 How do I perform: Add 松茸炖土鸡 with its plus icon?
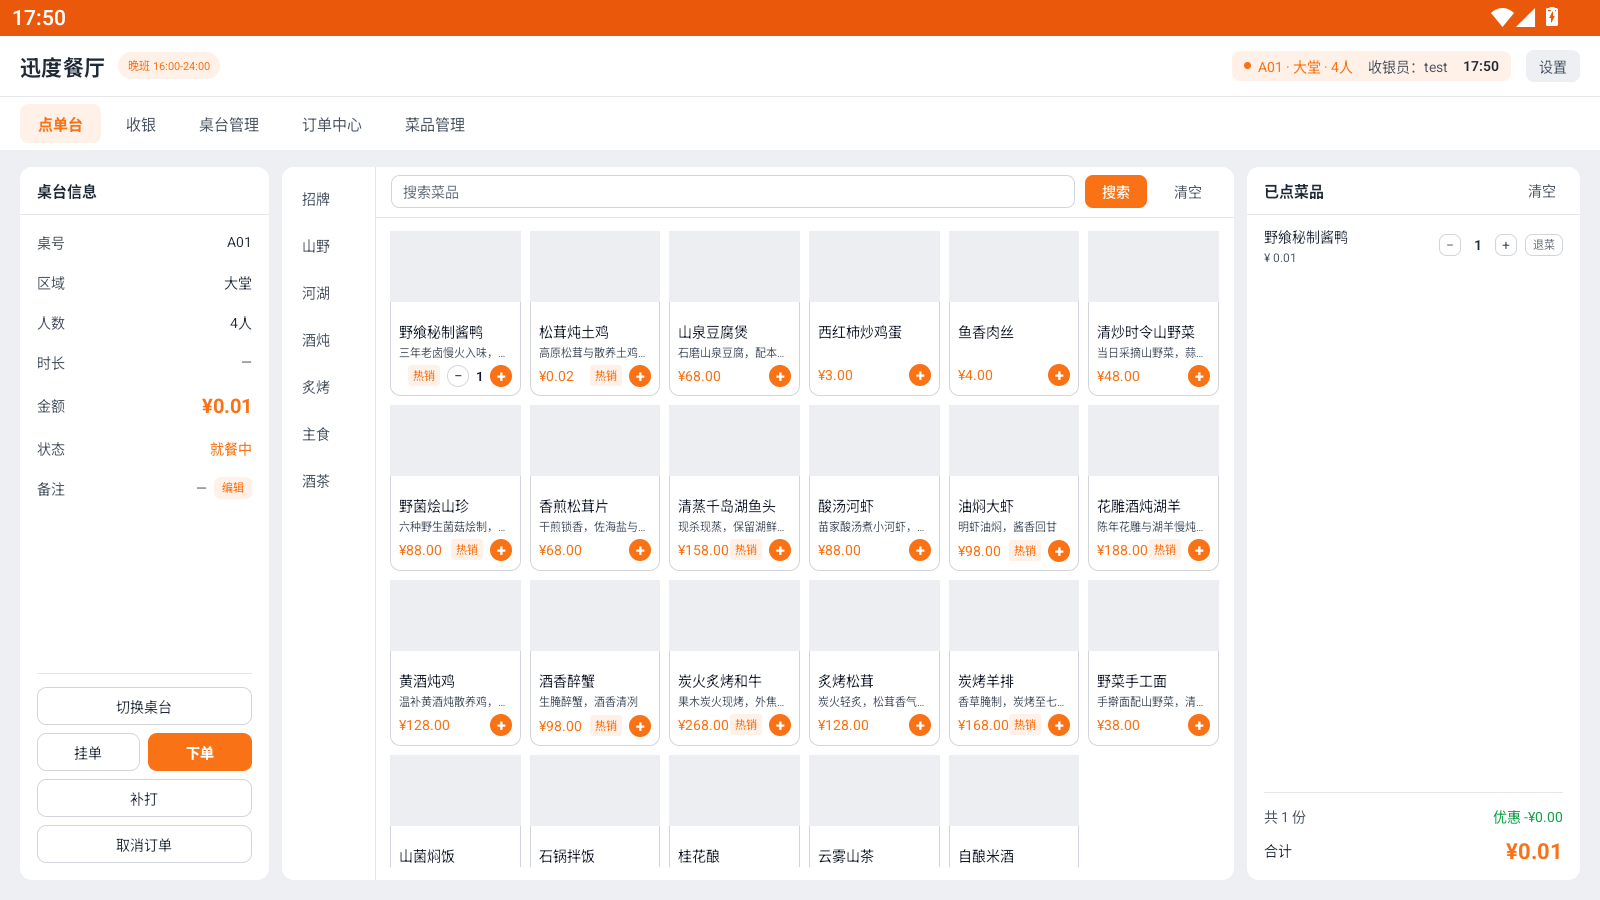coord(640,376)
